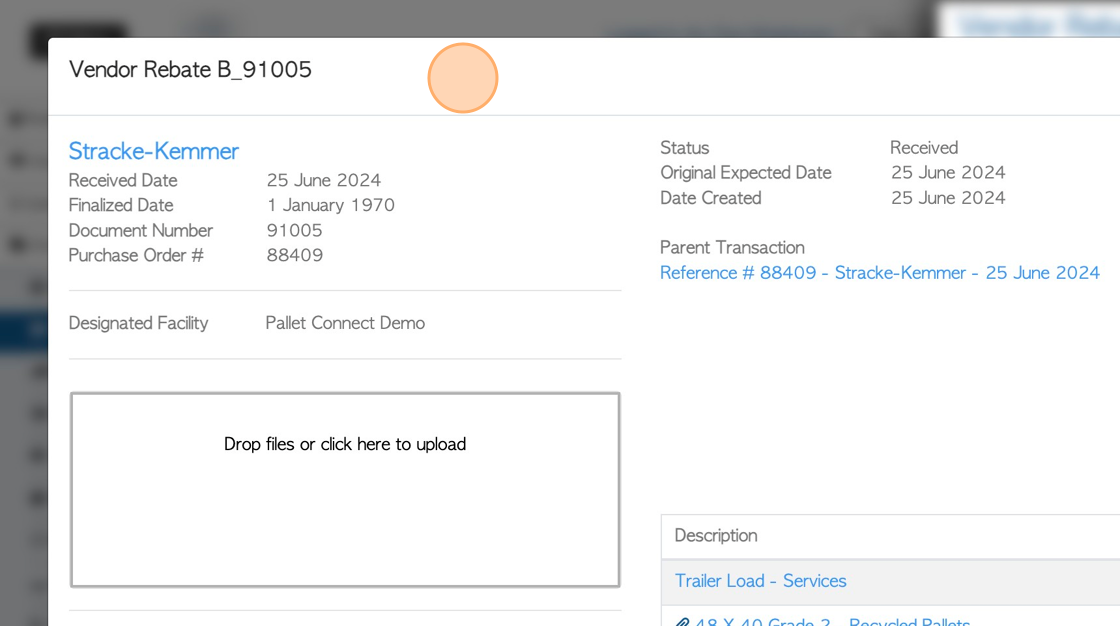Click the Document Number value 91005

click(x=294, y=230)
